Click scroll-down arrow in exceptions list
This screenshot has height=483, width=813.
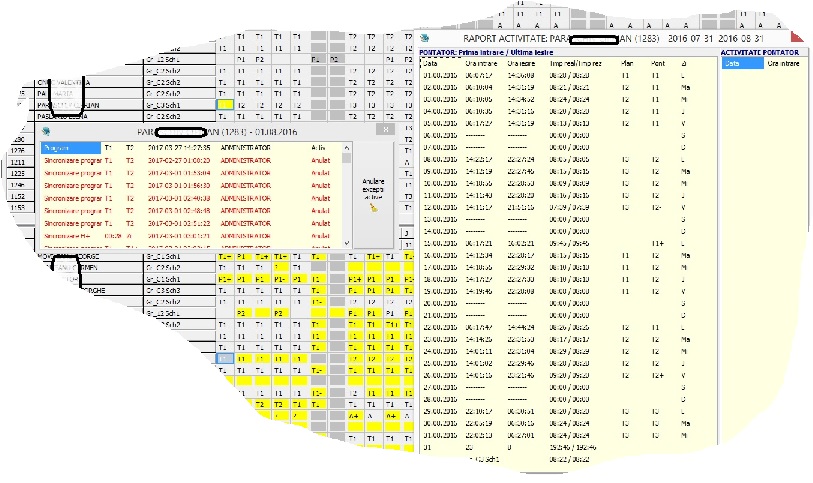(x=346, y=243)
